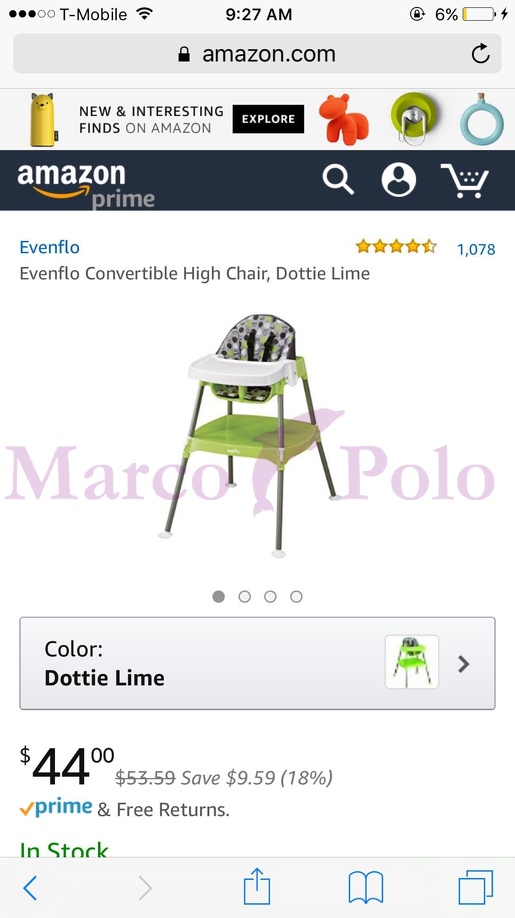
Task: Click the Amazon Prime logo
Action: point(85,186)
